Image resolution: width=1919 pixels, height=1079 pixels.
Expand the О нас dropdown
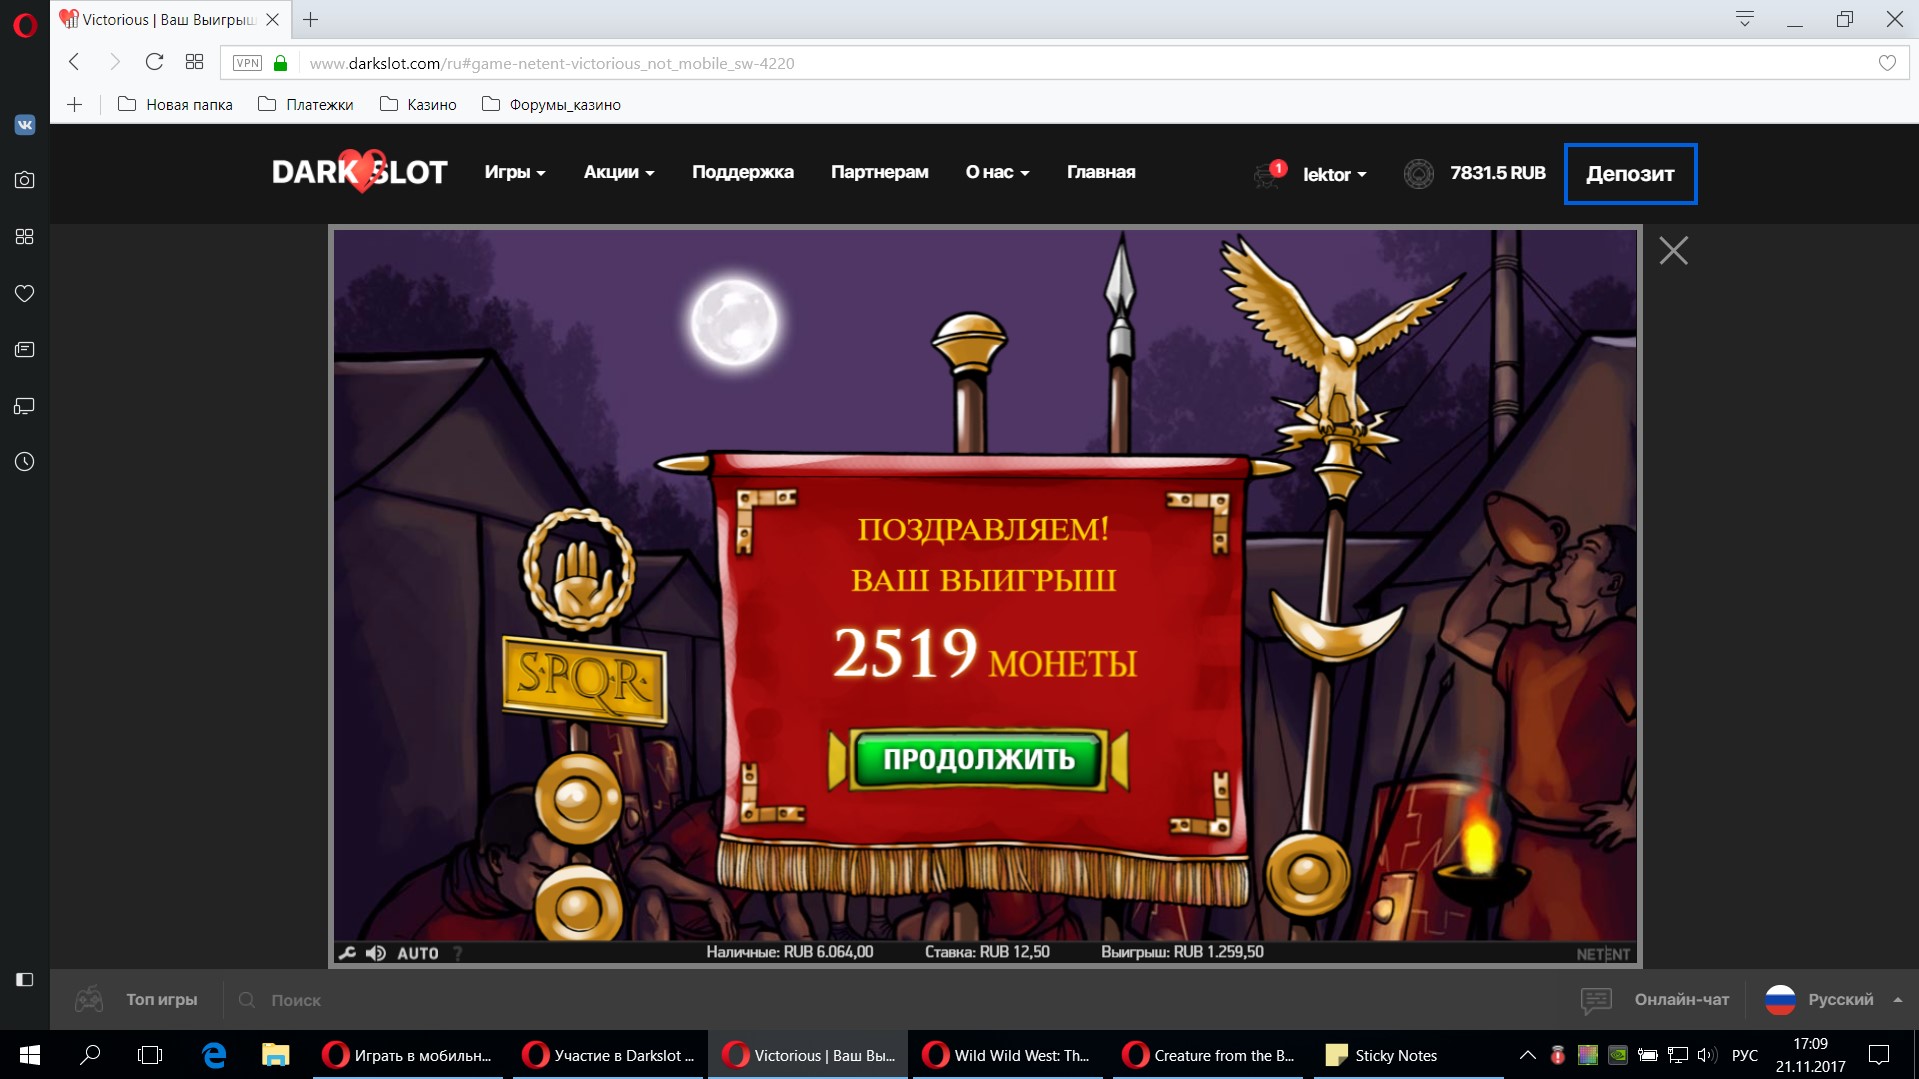pos(997,172)
